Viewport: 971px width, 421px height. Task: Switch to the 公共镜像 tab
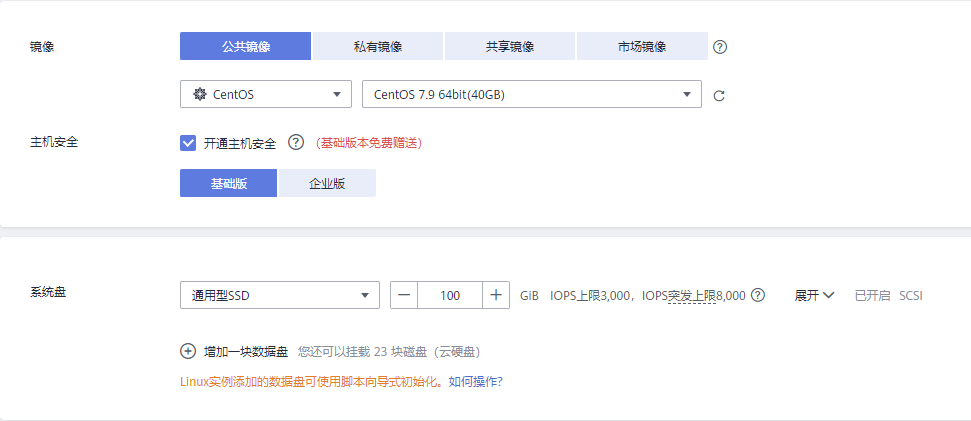click(x=245, y=47)
